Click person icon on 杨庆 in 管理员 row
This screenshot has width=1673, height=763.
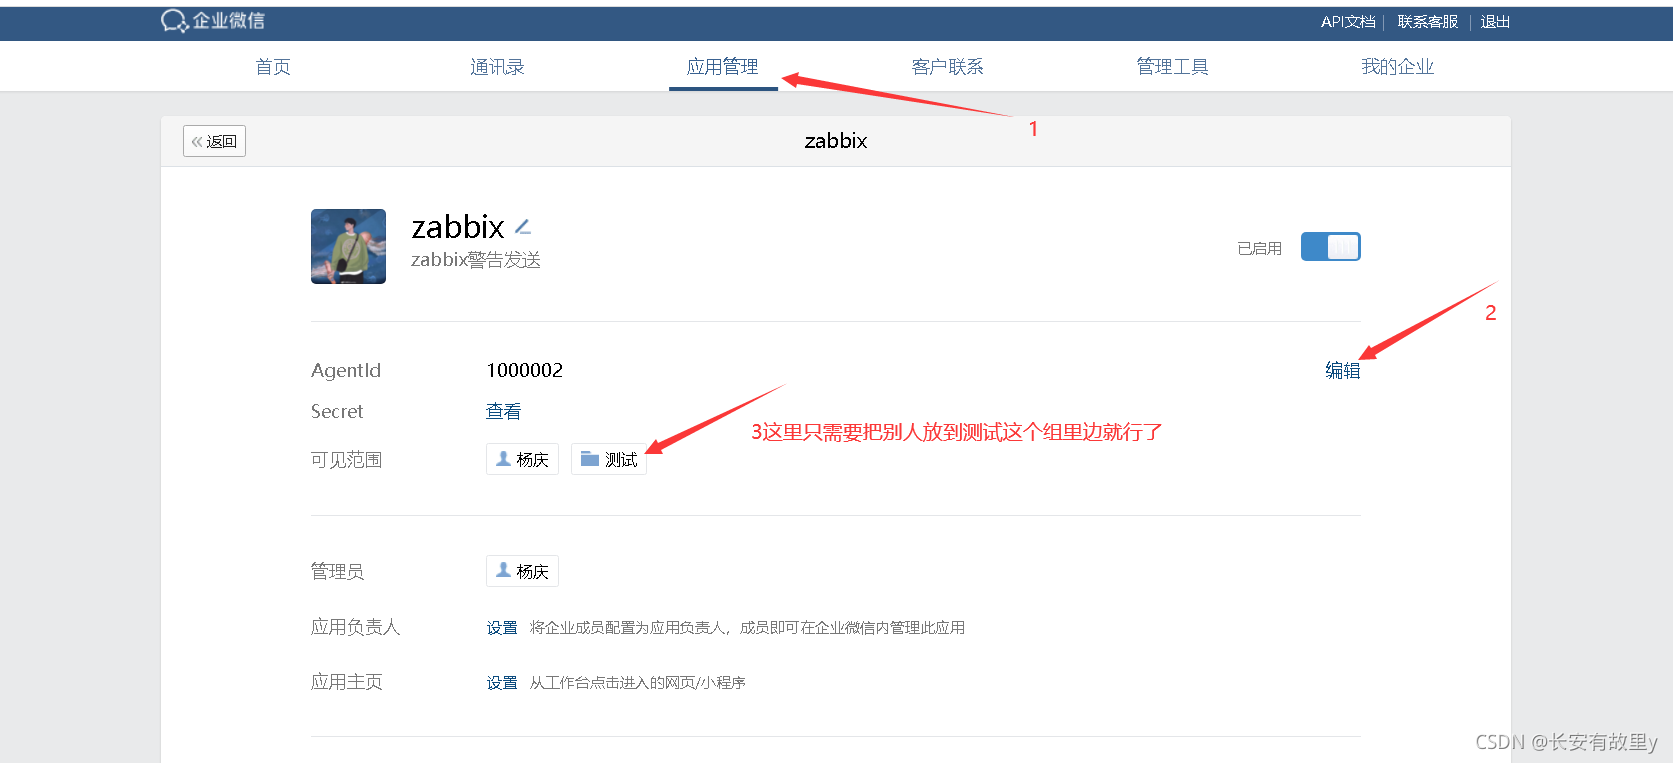click(504, 571)
